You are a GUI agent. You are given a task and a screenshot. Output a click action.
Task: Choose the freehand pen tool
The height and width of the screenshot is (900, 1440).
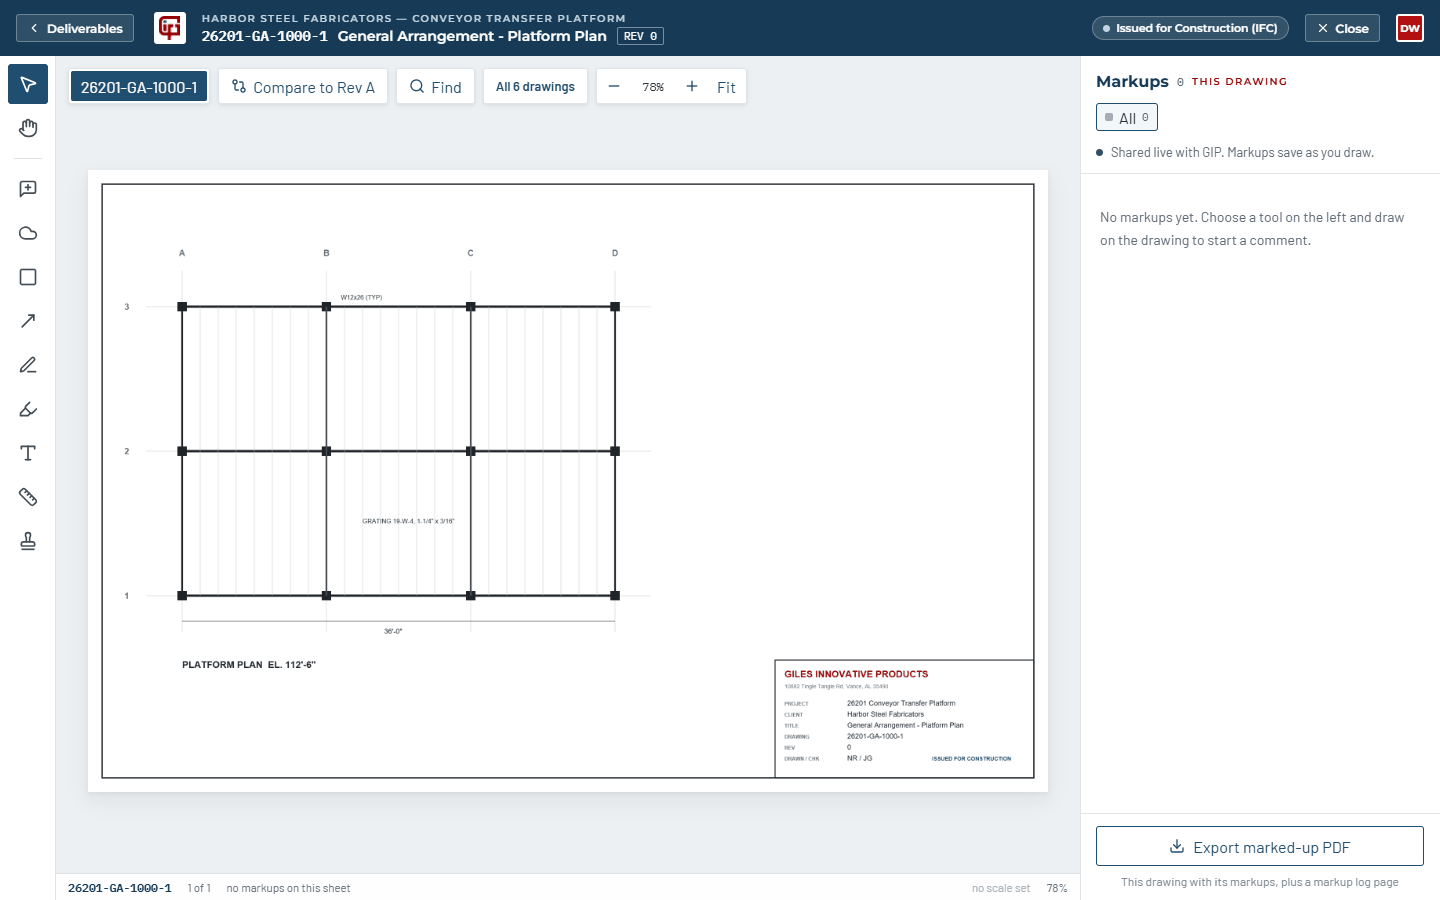pos(28,365)
